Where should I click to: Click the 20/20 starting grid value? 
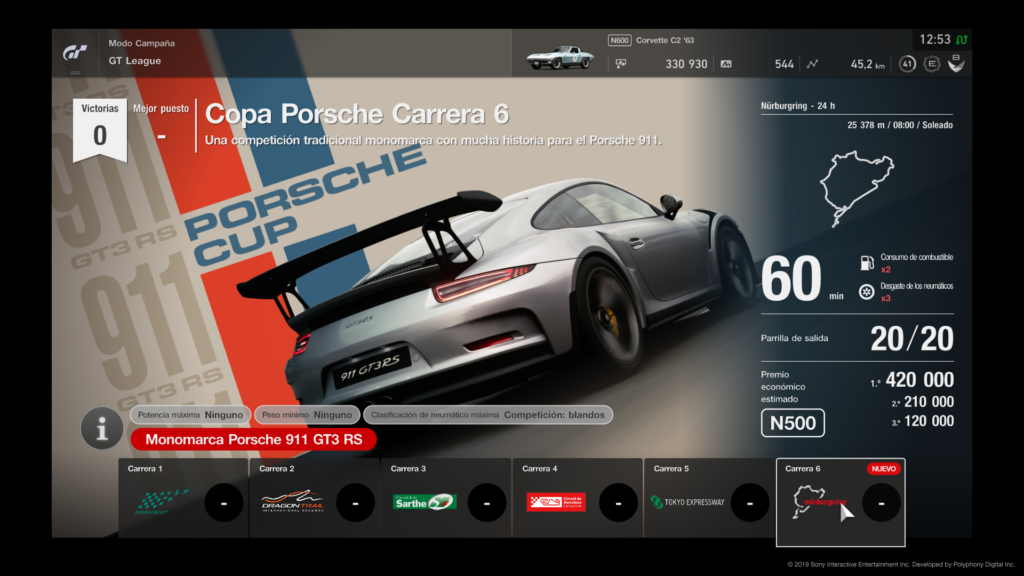(x=912, y=339)
